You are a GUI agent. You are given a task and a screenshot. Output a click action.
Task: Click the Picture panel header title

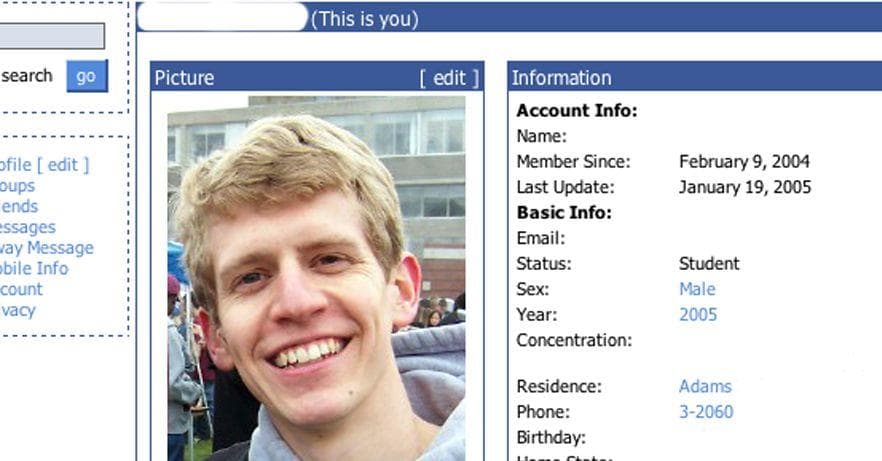pyautogui.click(x=184, y=78)
